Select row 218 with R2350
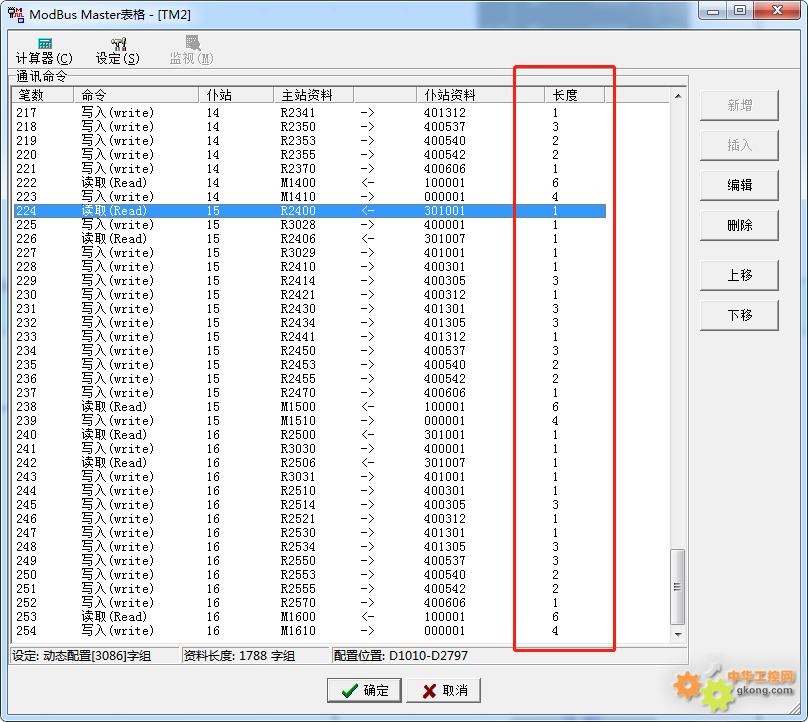Screen dimensions: 808x722 click(309, 127)
